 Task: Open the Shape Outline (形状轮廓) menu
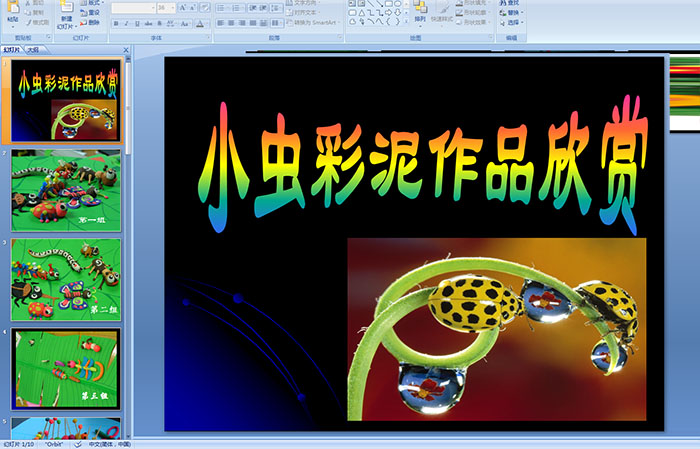[472, 12]
